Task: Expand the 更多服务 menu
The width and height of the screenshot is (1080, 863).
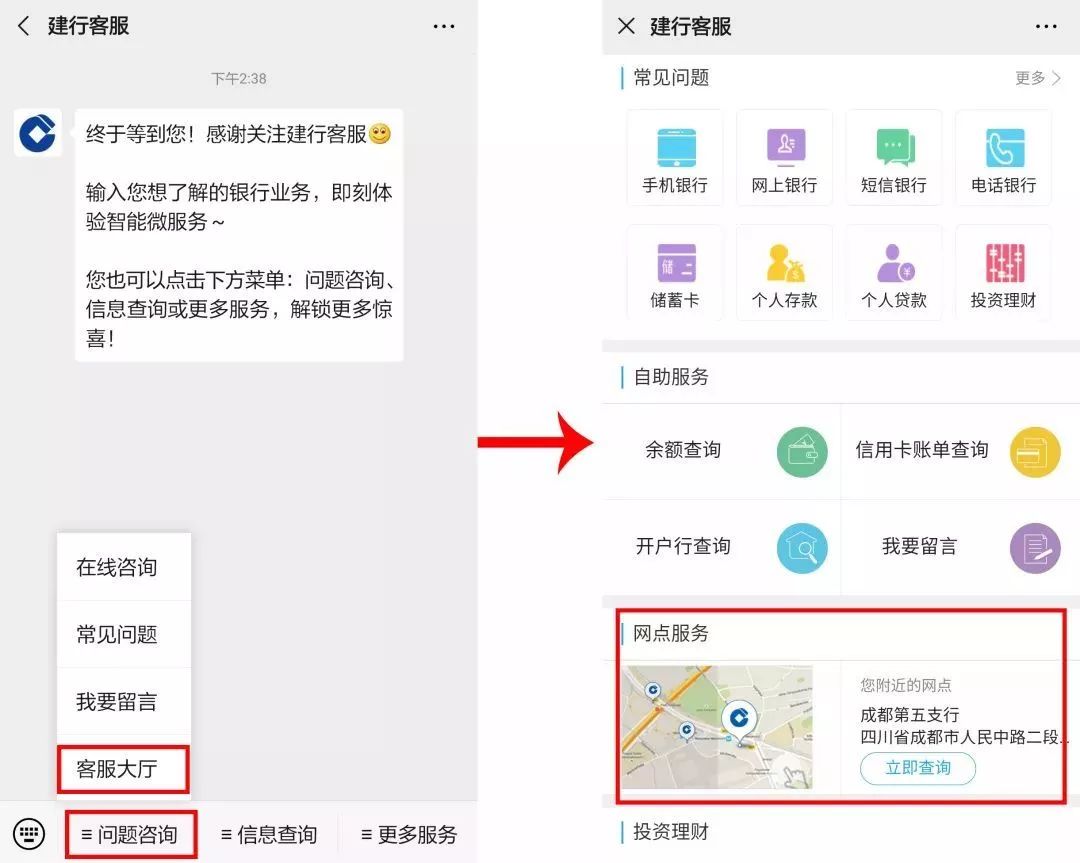Action: pos(412,834)
